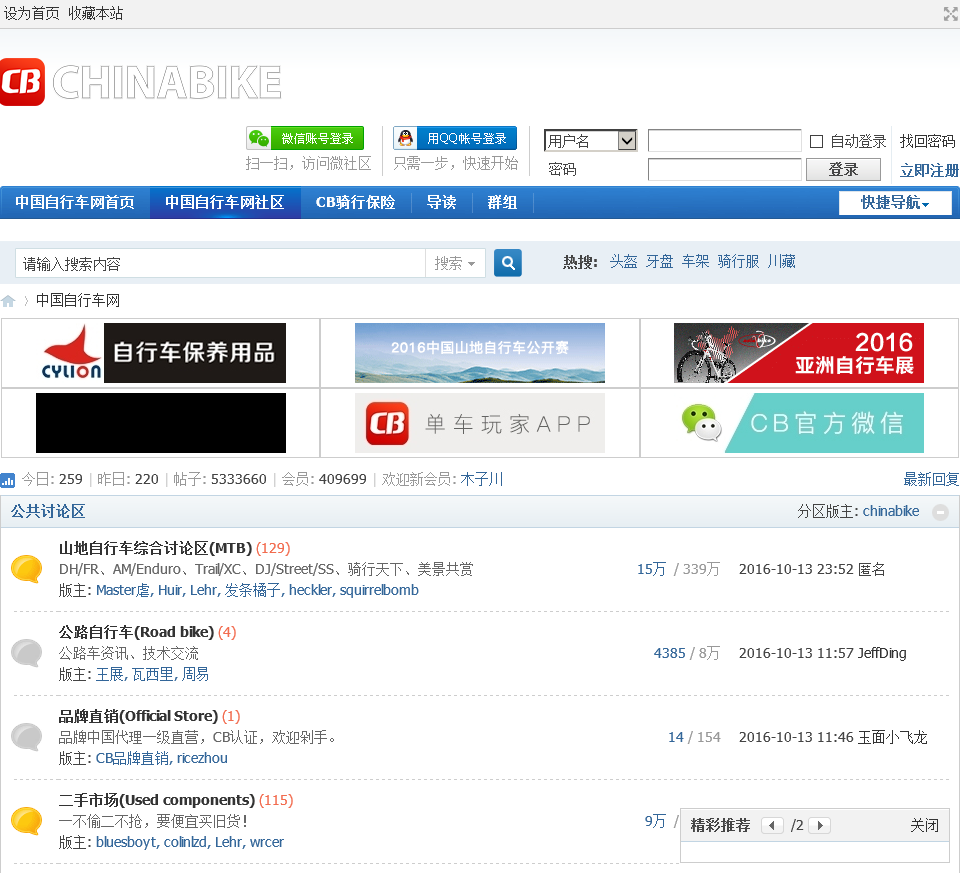
Task: Open last post 2016-10-13 11:46 玉面小飞龙
Action: pyautogui.click(x=833, y=737)
